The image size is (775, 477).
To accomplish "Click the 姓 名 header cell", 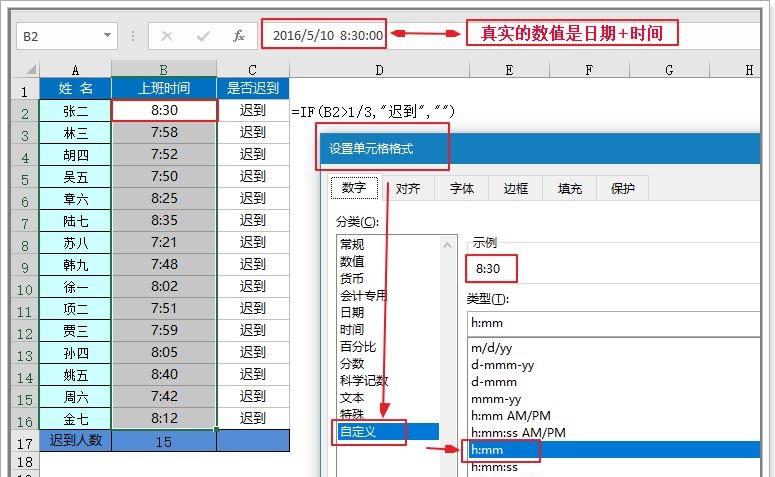I will [x=75, y=88].
